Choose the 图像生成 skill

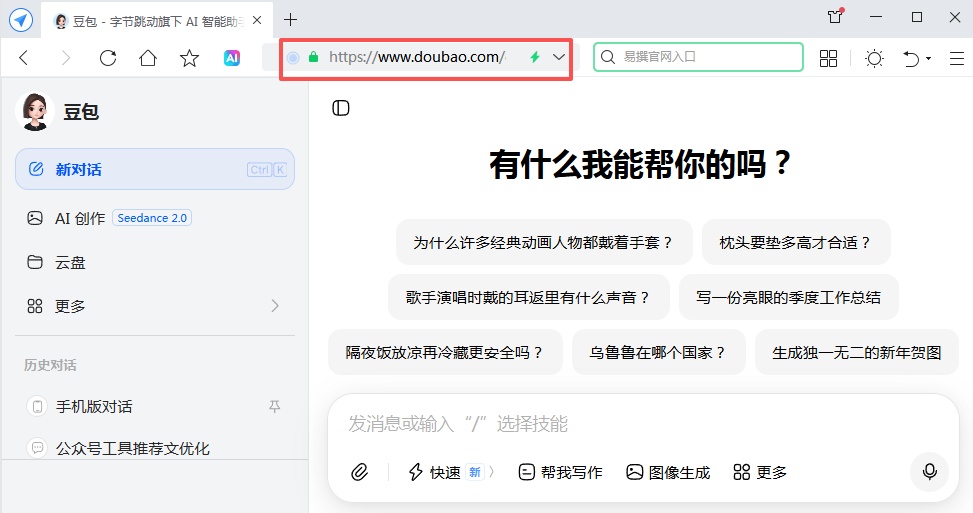coord(668,472)
